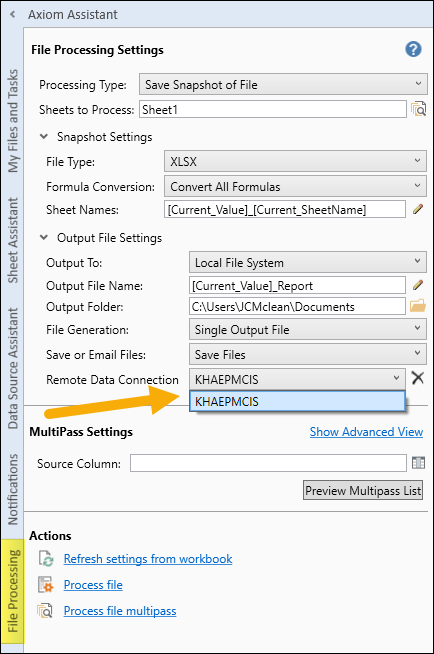Open the blue help question mark icon
The image size is (434, 654).
point(413,50)
